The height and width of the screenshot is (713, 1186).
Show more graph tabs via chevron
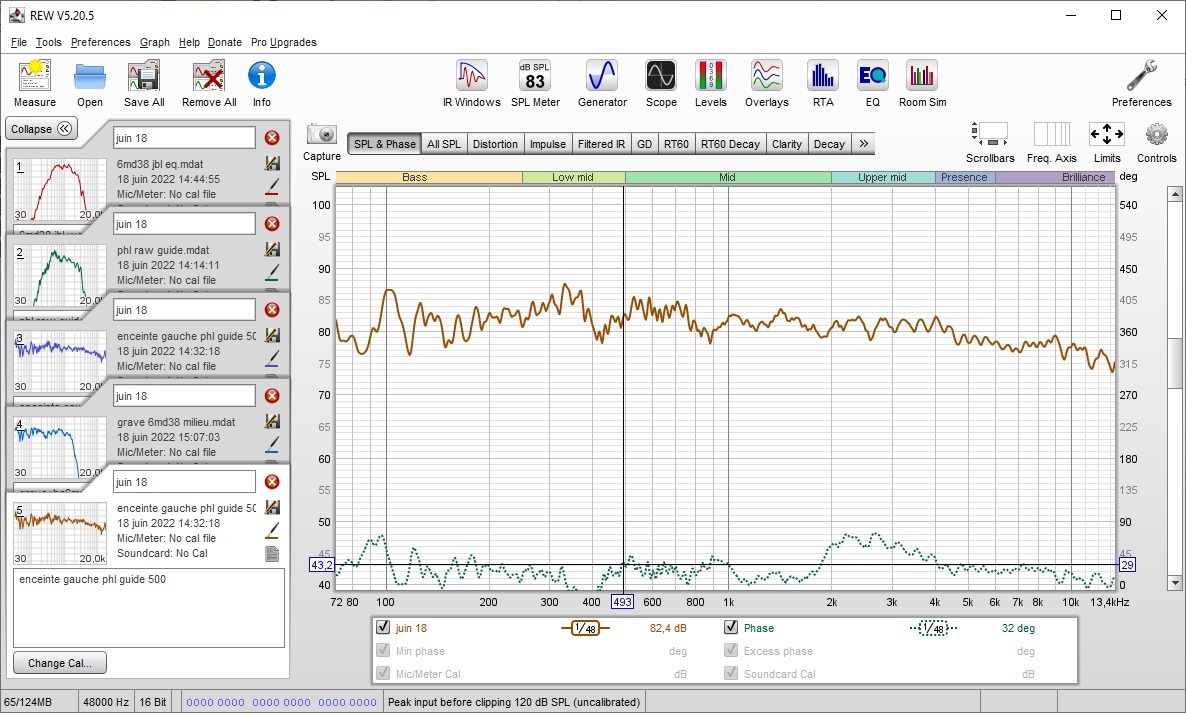coord(863,144)
